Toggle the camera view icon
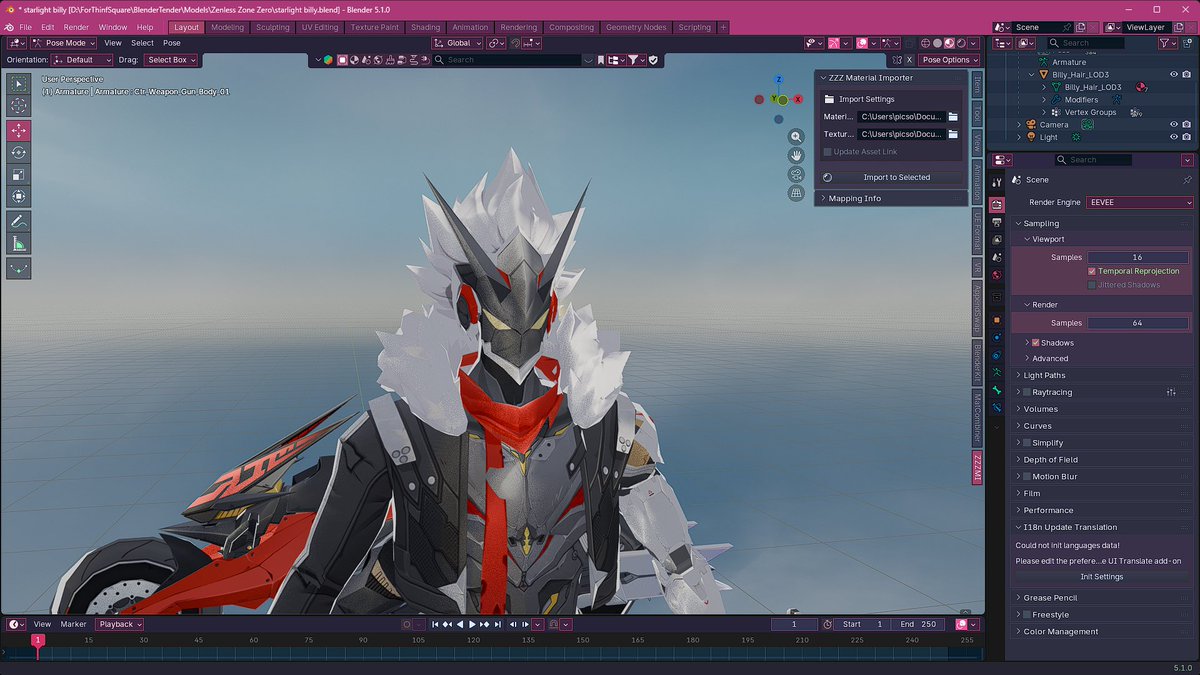The height and width of the screenshot is (675, 1200). click(x=796, y=175)
